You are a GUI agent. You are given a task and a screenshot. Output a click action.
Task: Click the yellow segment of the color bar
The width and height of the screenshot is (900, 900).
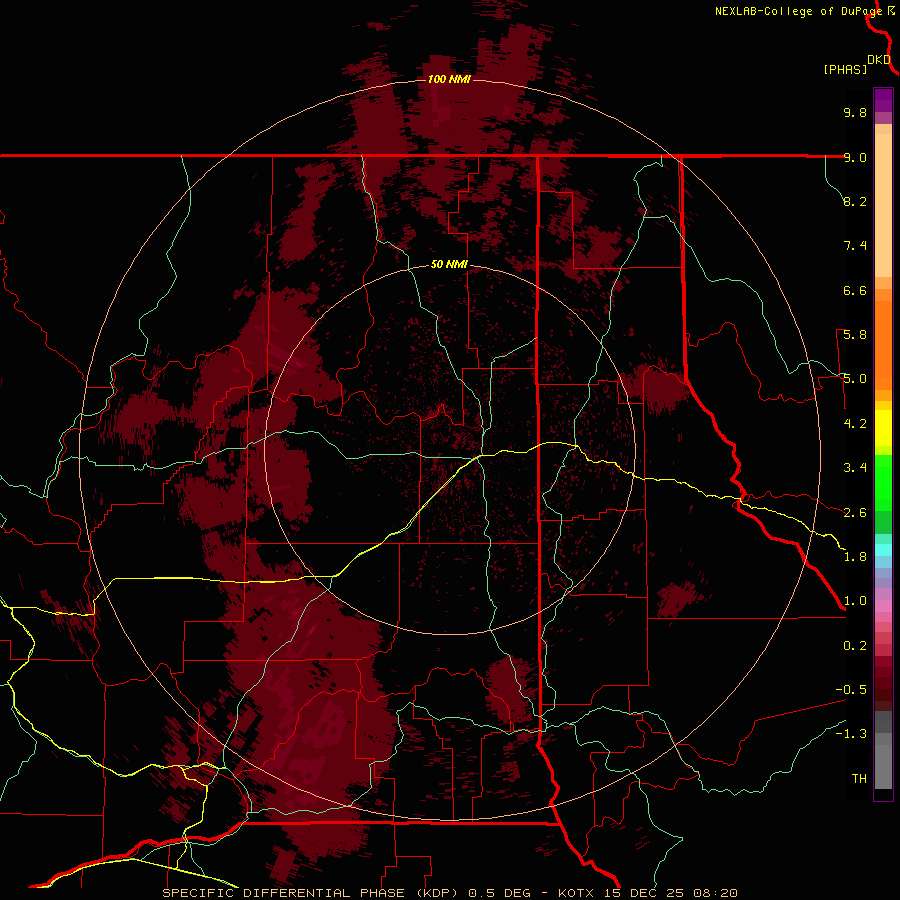pyautogui.click(x=883, y=428)
